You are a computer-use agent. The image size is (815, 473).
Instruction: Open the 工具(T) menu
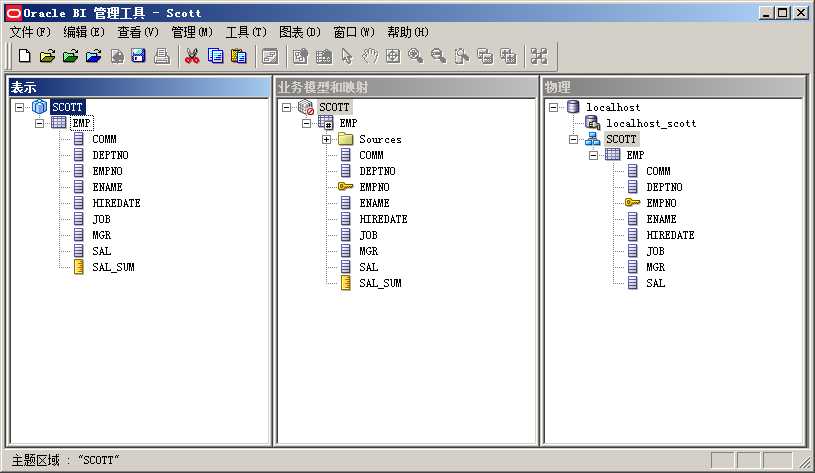tap(246, 32)
